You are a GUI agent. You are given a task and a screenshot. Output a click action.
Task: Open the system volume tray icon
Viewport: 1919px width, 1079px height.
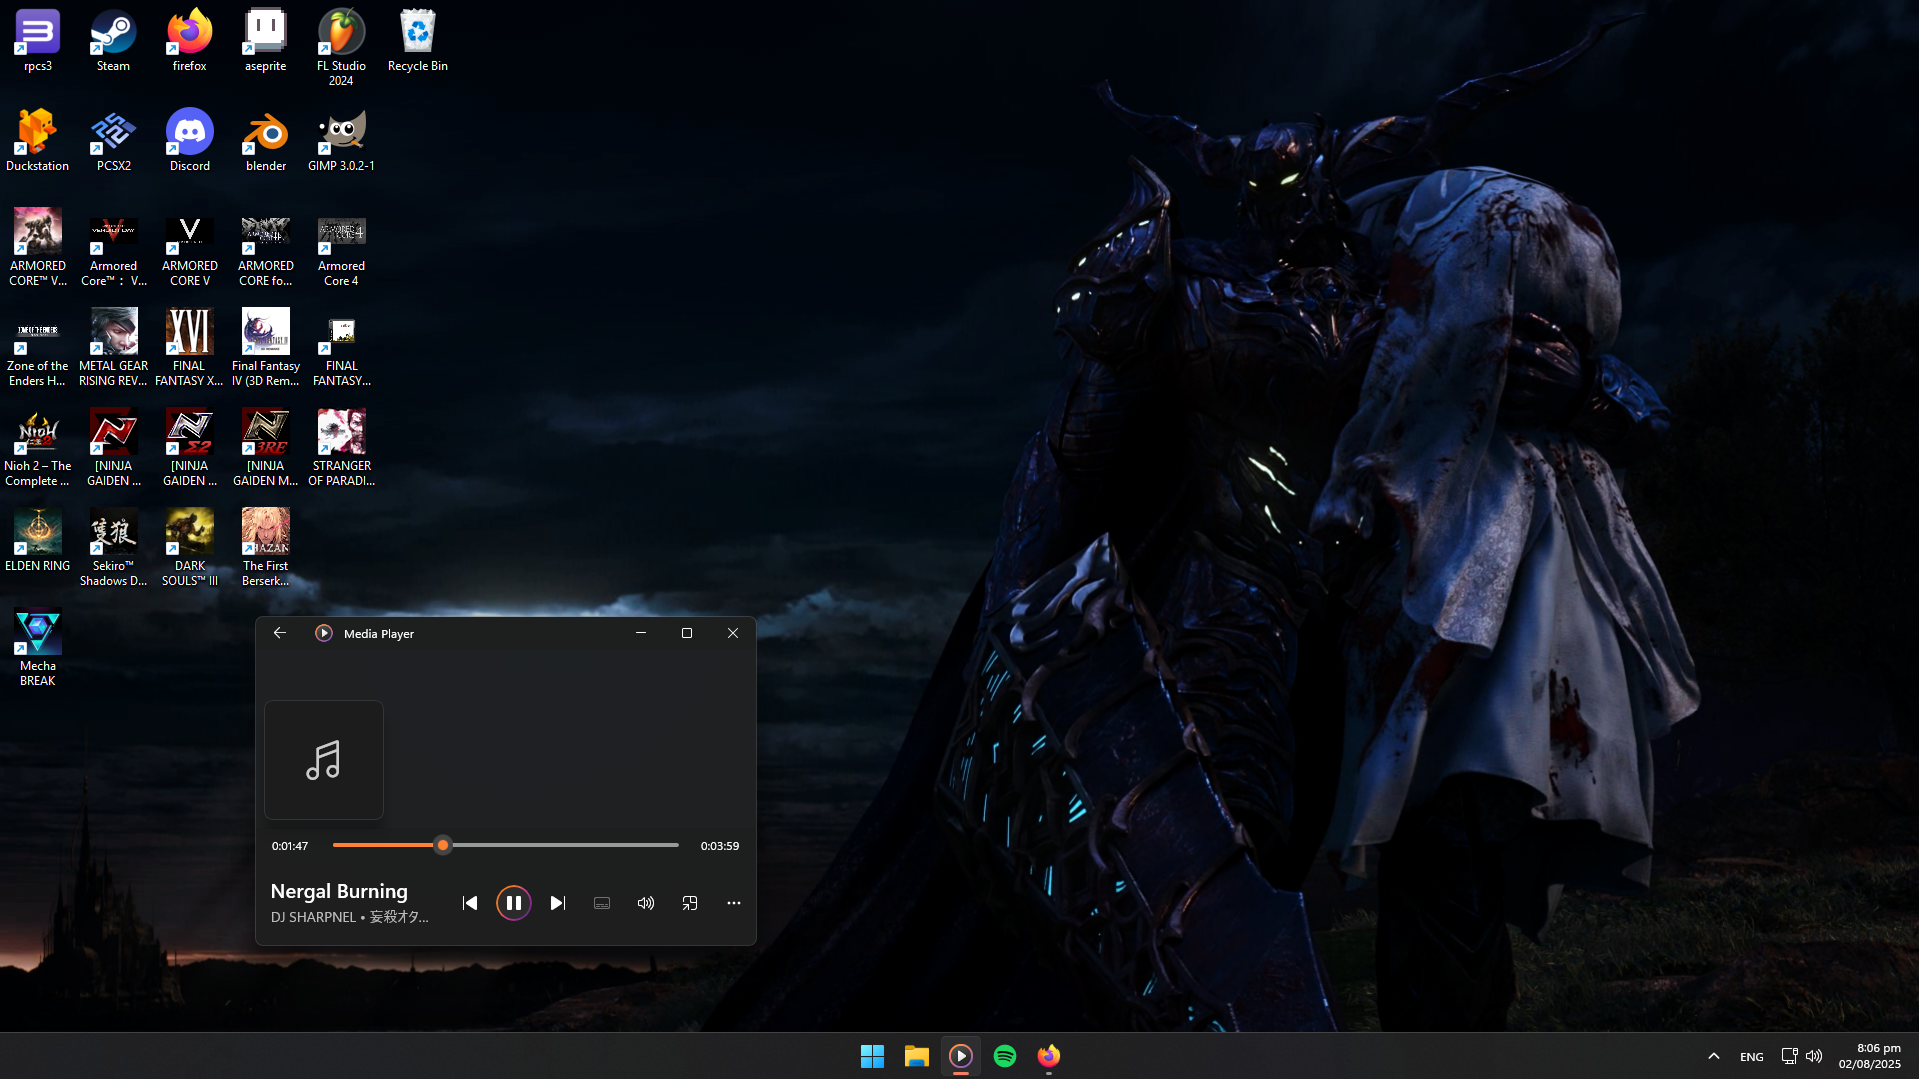coord(1814,1056)
